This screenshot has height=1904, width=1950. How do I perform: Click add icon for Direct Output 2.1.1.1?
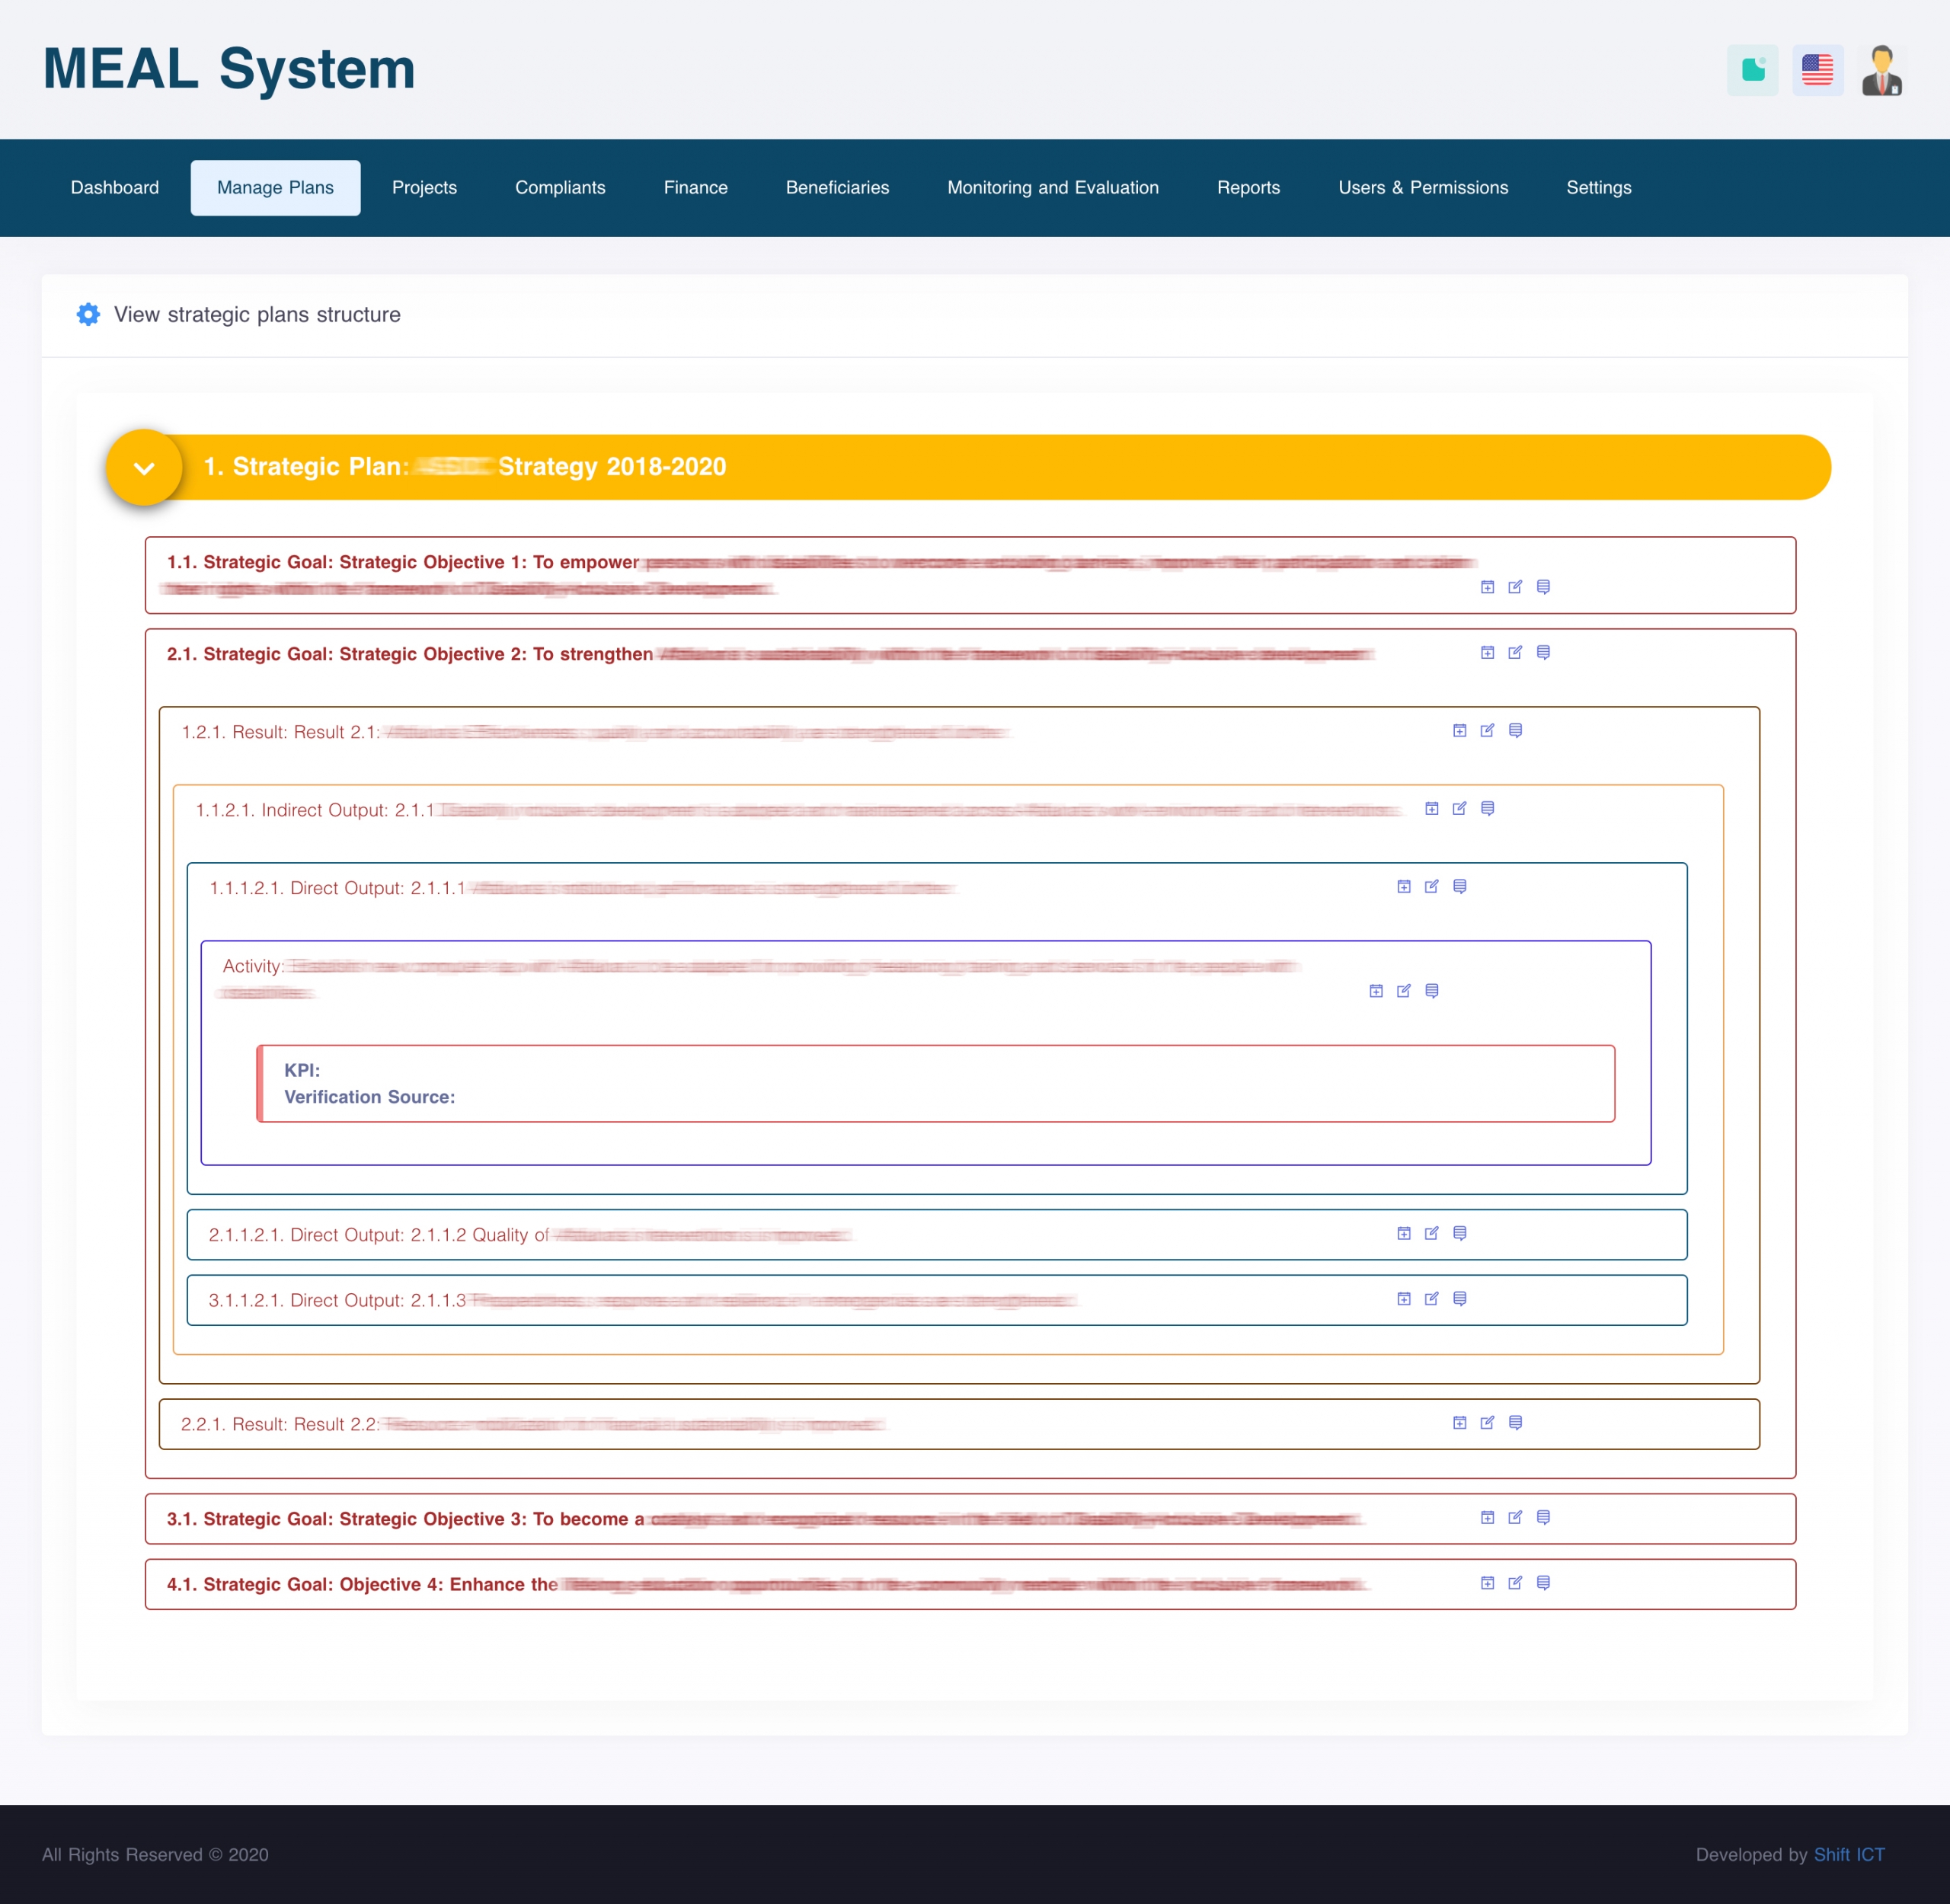click(1403, 886)
